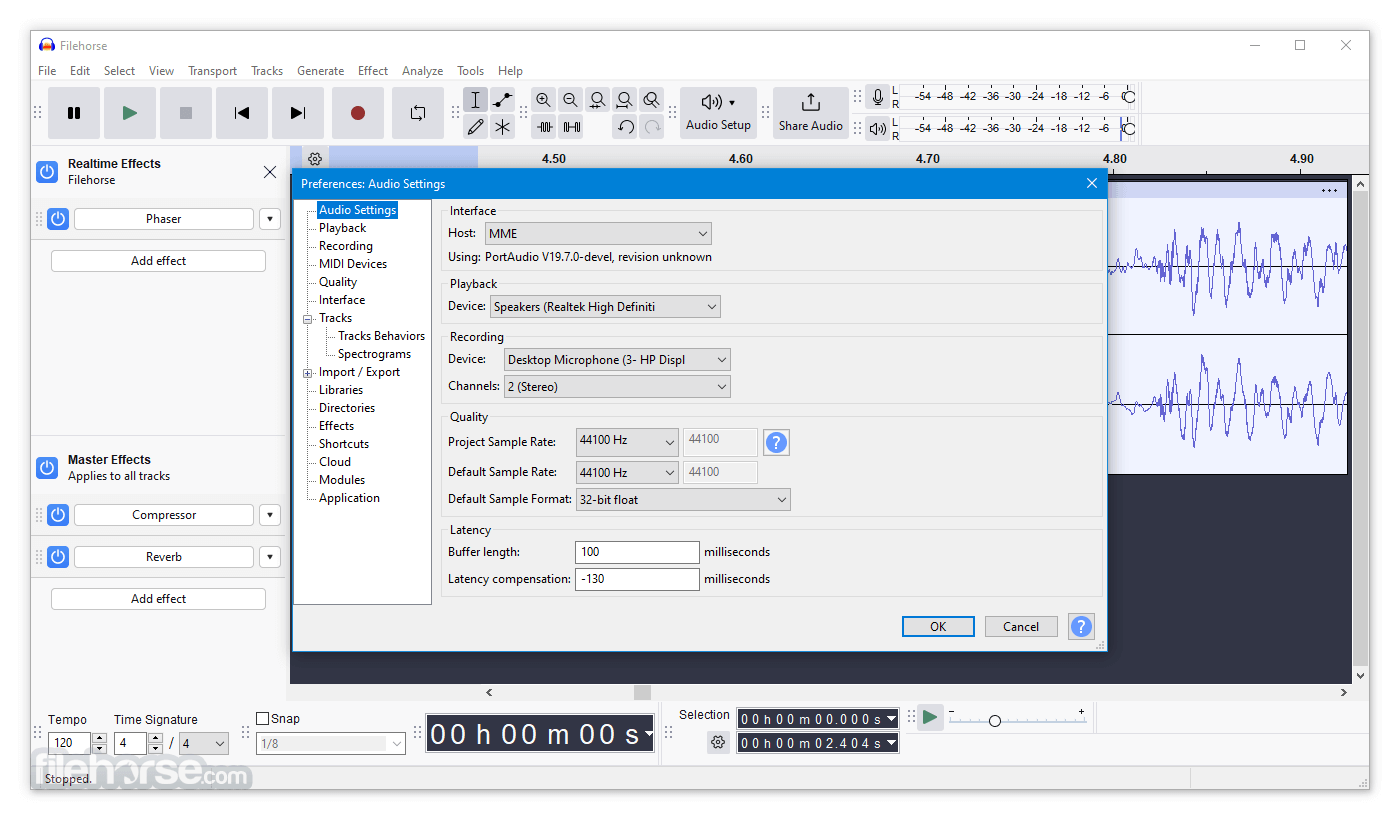1400x820 pixels.
Task: Start playback with the green Play button
Action: pos(130,113)
